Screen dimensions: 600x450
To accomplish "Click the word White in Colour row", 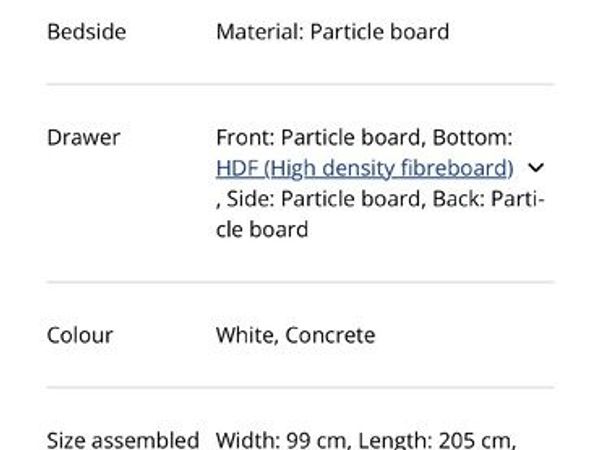I will (x=245, y=336).
